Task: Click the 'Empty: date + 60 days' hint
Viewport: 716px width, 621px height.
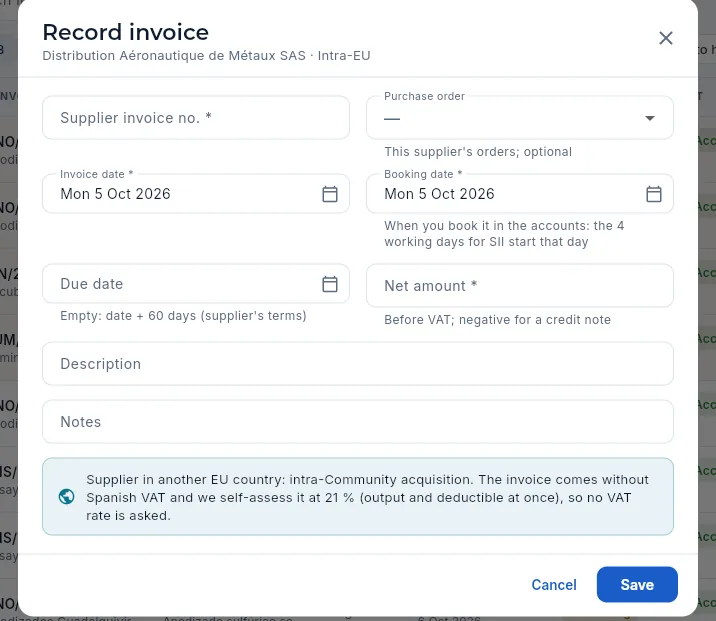Action: (183, 316)
